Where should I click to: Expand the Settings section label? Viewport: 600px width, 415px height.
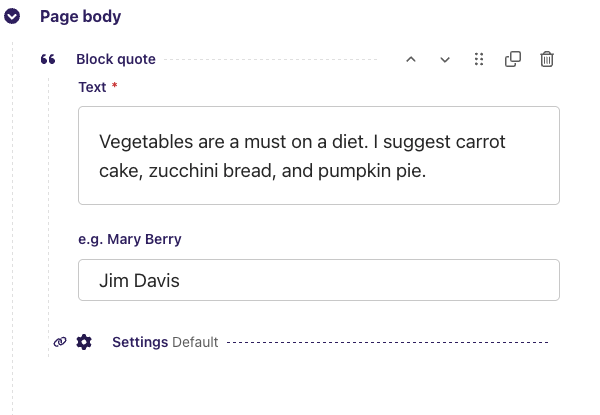point(140,342)
